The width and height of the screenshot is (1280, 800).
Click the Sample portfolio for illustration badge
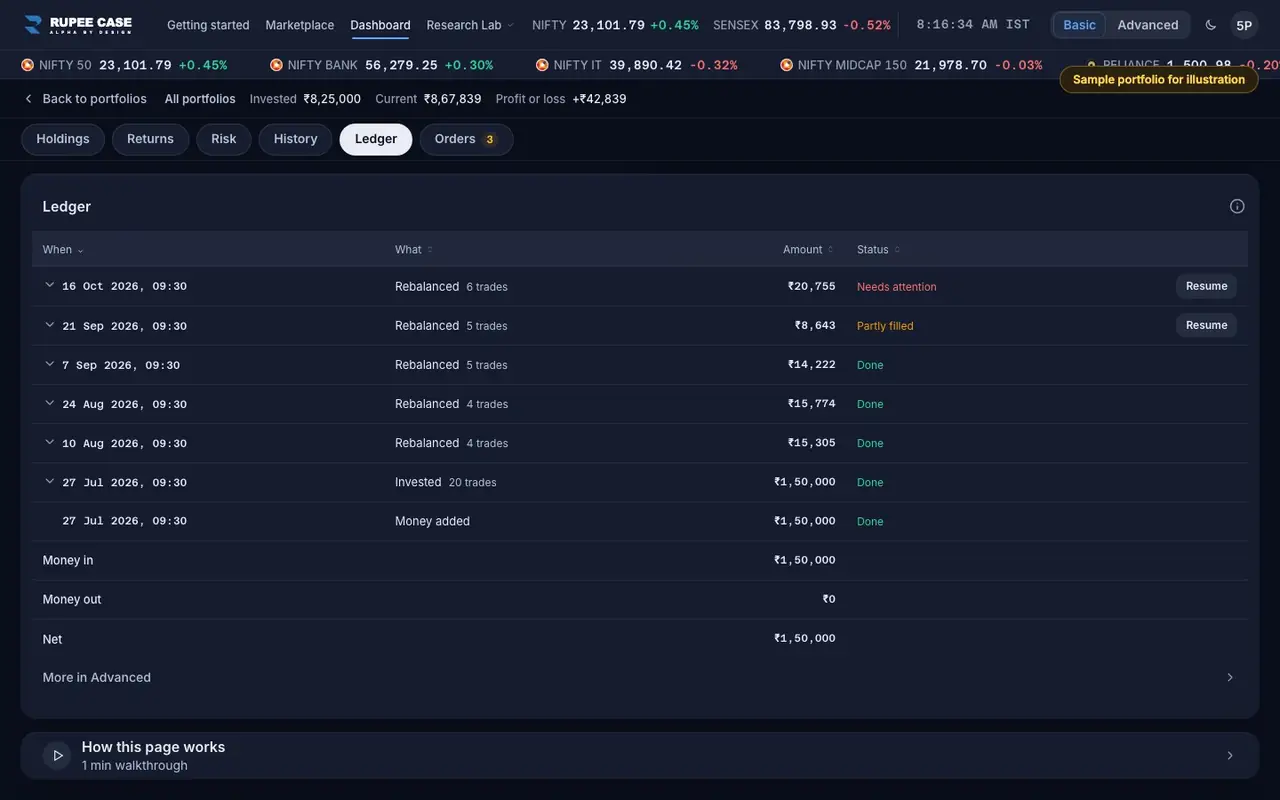pos(1159,80)
